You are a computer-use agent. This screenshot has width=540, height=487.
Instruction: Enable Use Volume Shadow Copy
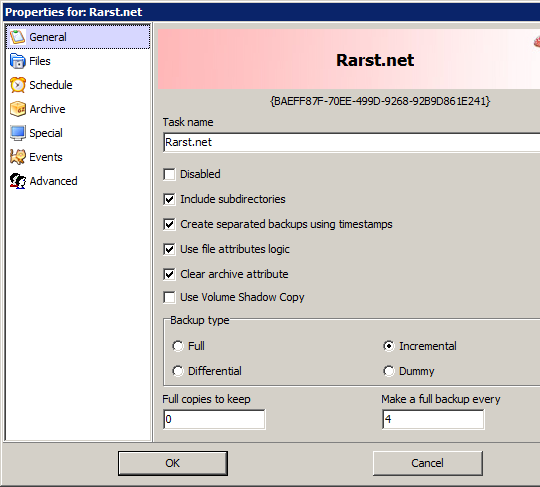click(x=169, y=297)
